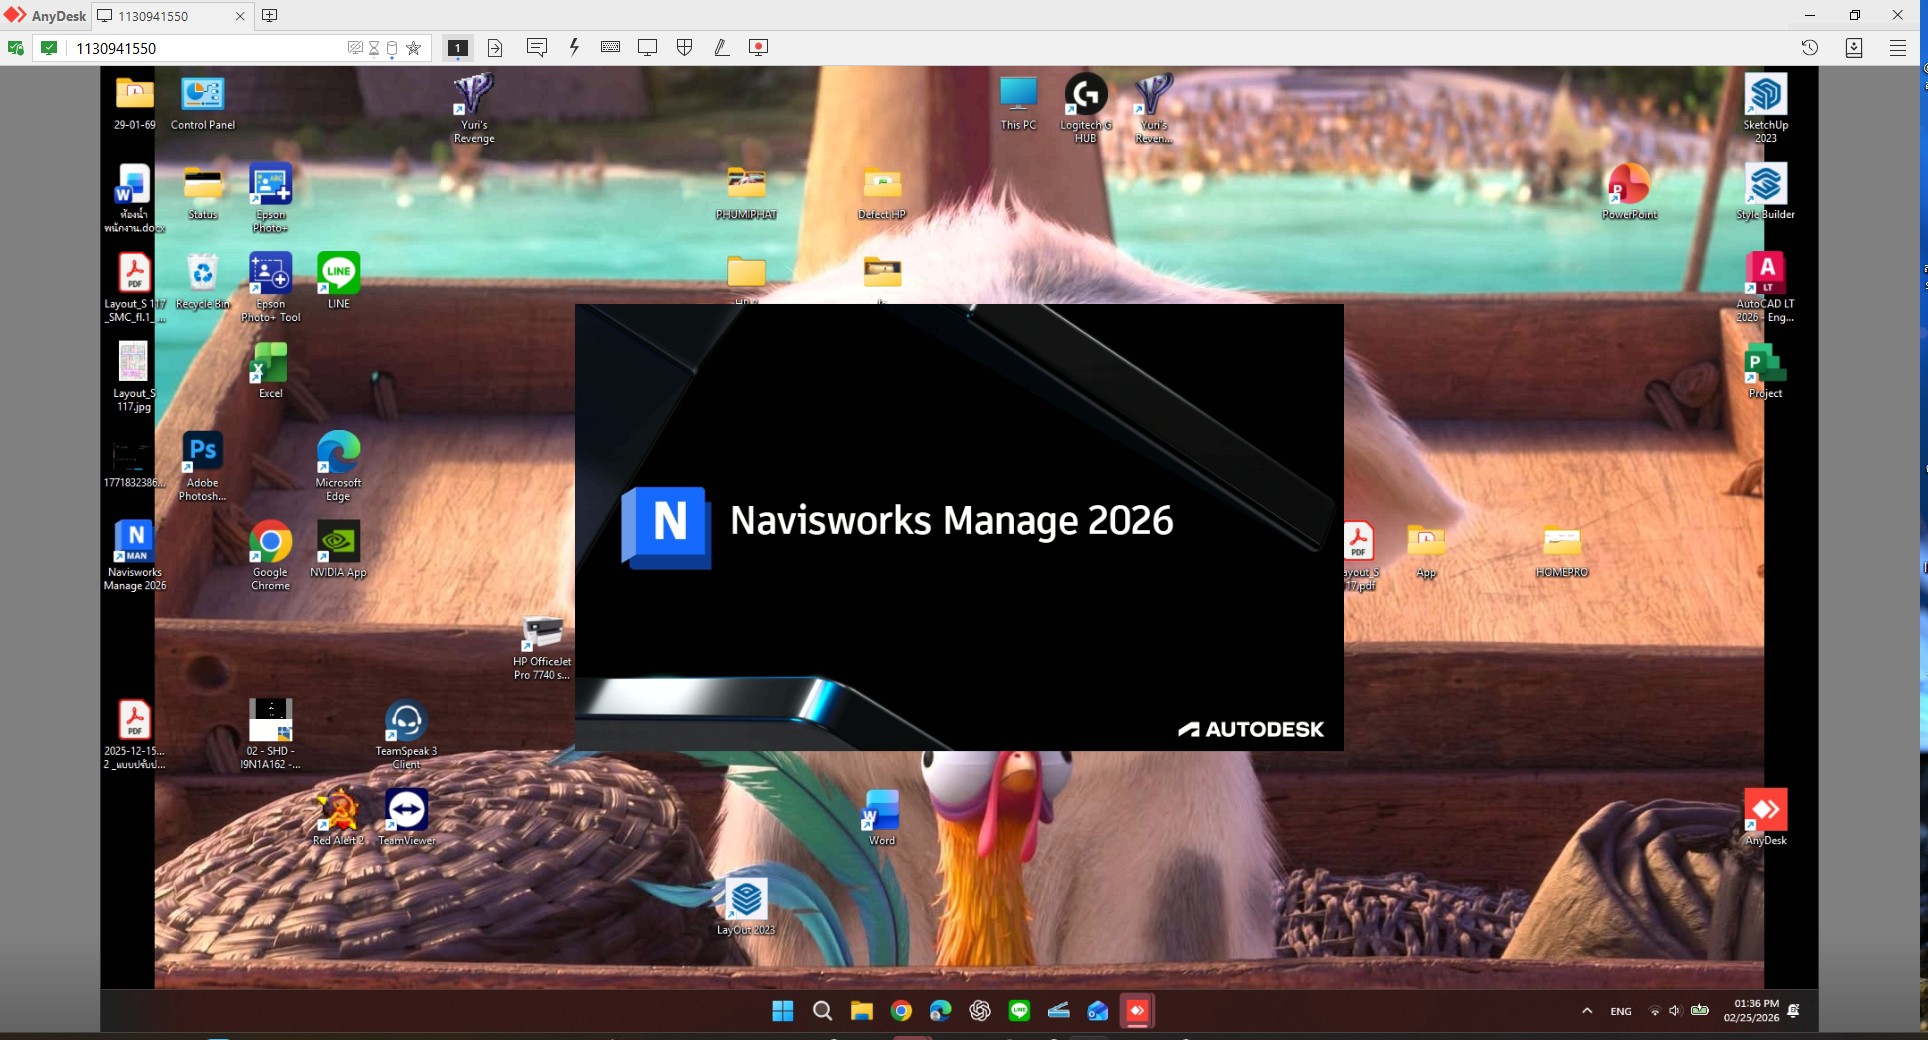
Task: Select the Word desktop shortcut
Action: coord(882,817)
